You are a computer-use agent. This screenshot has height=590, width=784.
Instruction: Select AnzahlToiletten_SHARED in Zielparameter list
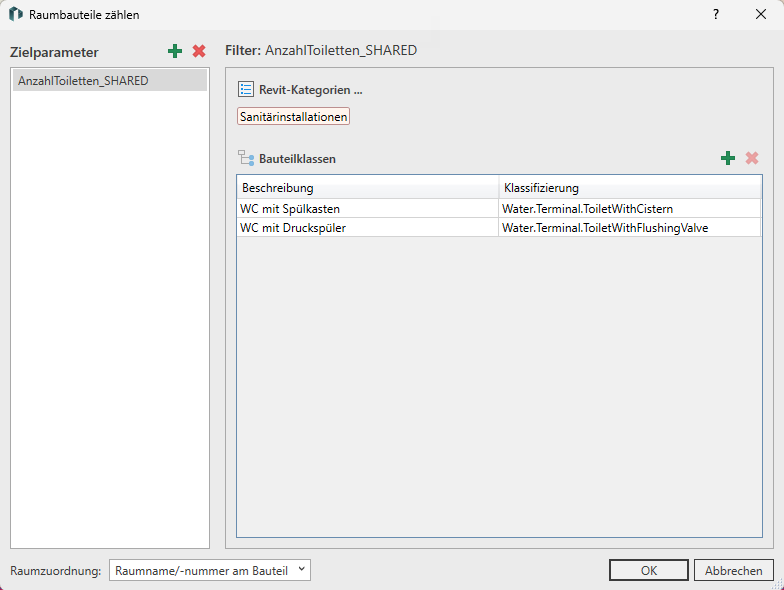point(110,80)
